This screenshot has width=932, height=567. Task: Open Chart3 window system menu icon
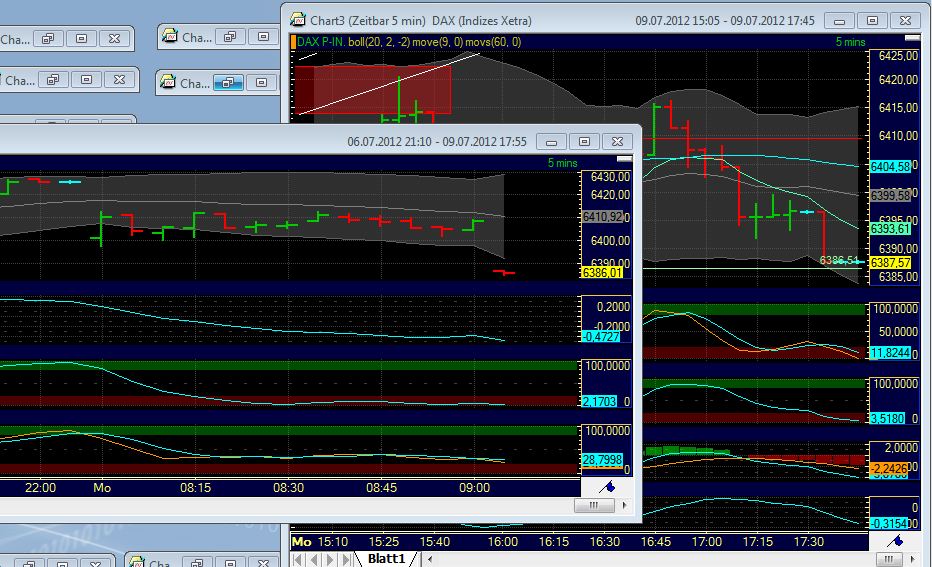pyautogui.click(x=298, y=20)
